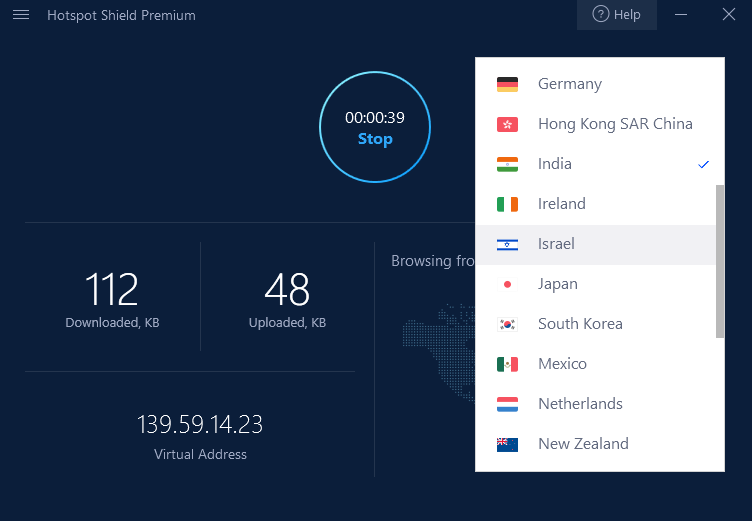Switch location to New Zealand
752x521 pixels.
[x=595, y=444]
